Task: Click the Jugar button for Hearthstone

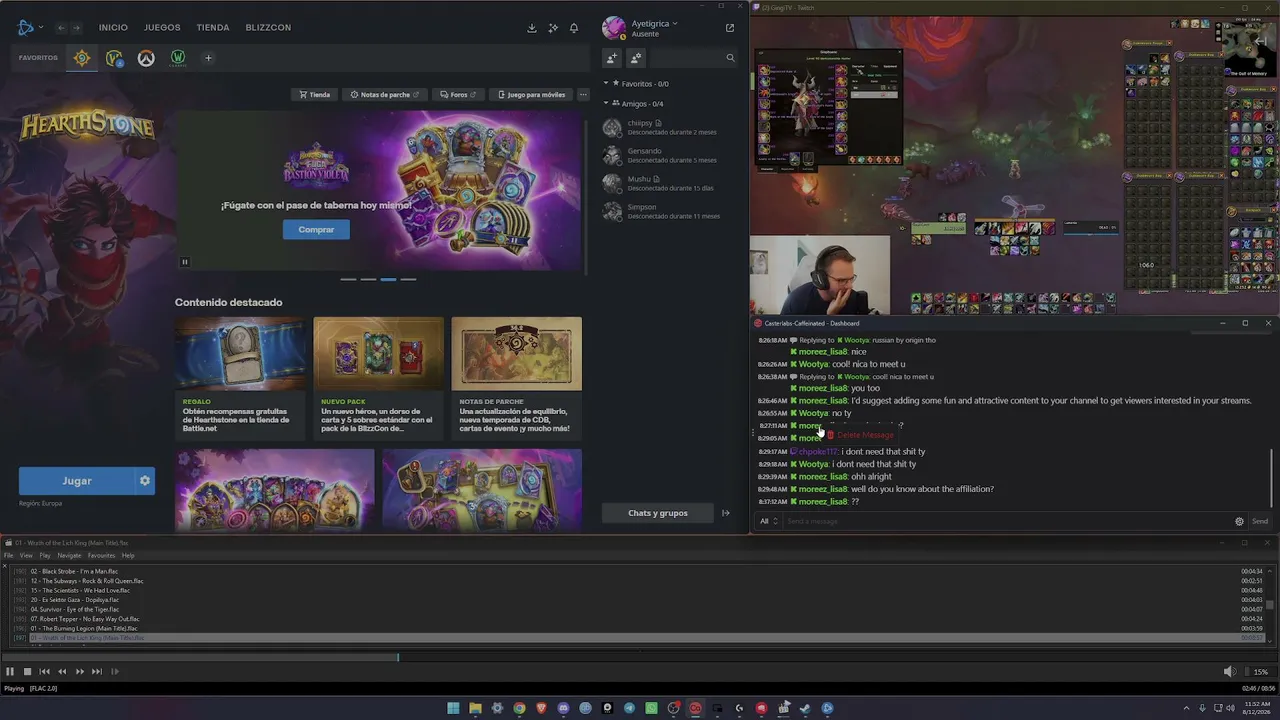Action: (77, 481)
